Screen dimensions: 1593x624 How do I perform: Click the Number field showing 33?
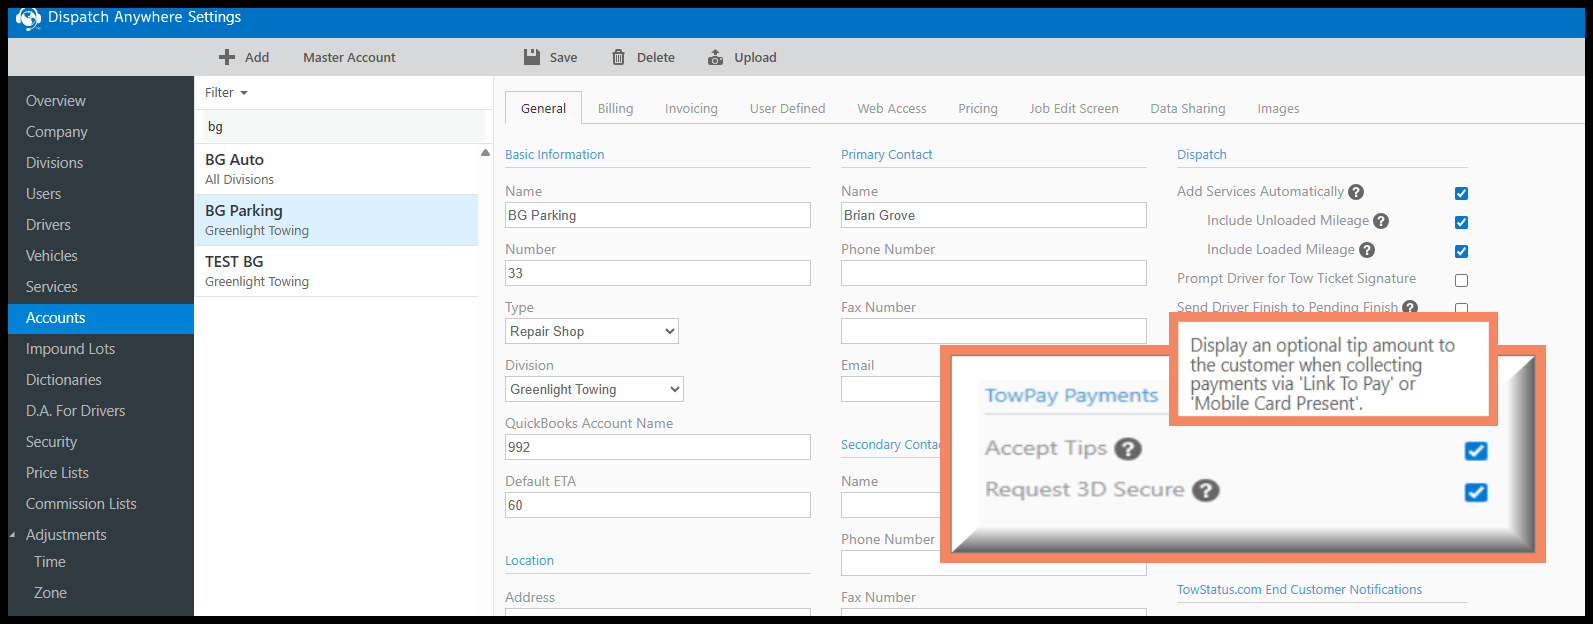coord(658,273)
